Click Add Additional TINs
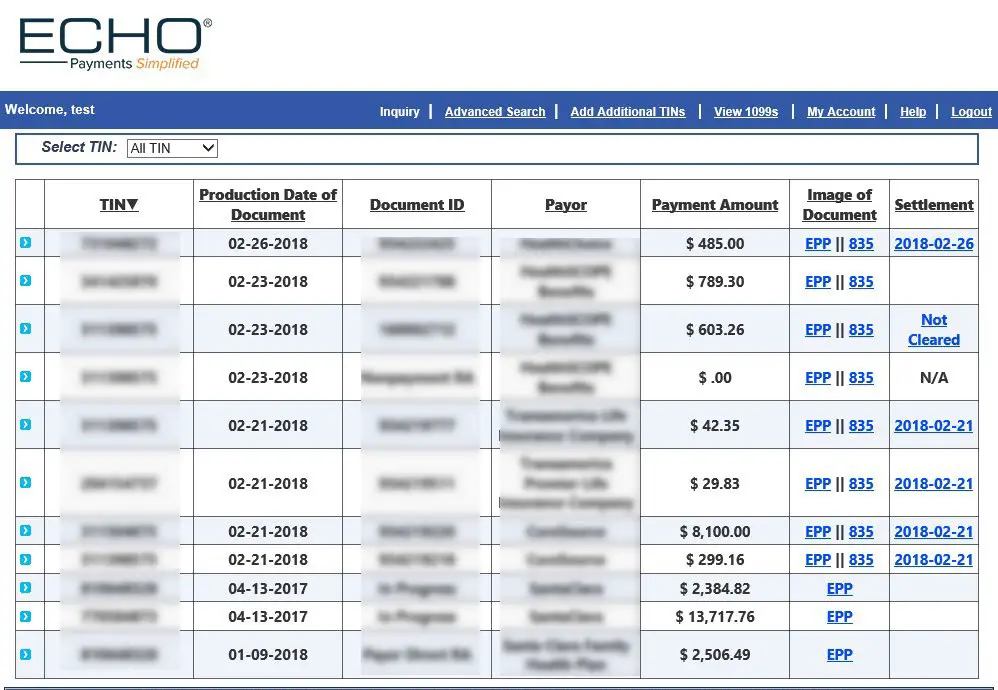998x690 pixels. click(628, 112)
